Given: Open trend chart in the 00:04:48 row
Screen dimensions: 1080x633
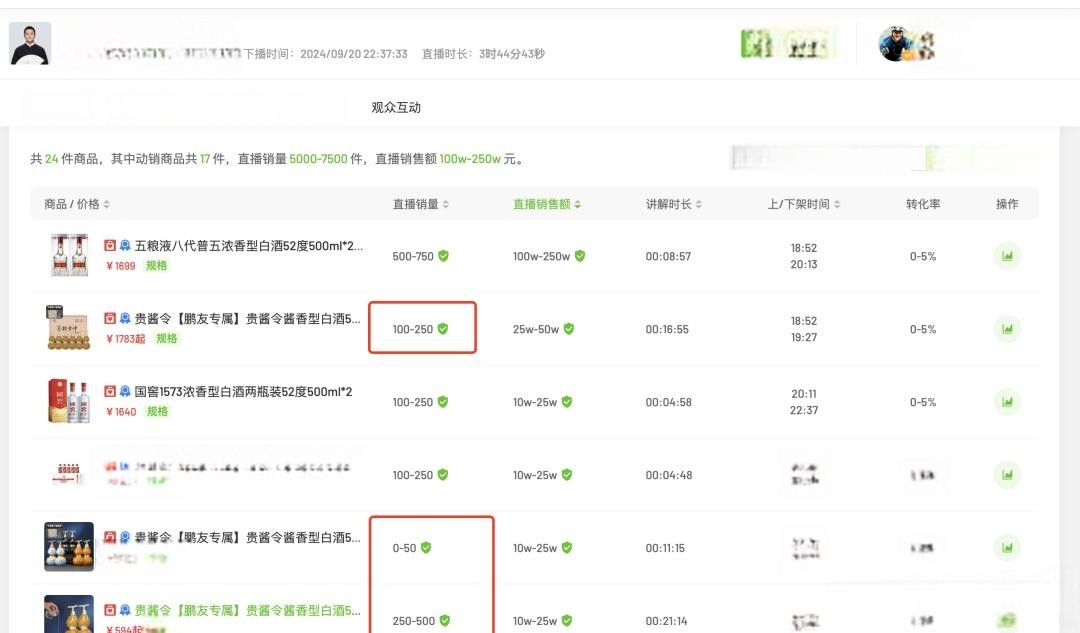Looking at the screenshot, I should [1007, 475].
